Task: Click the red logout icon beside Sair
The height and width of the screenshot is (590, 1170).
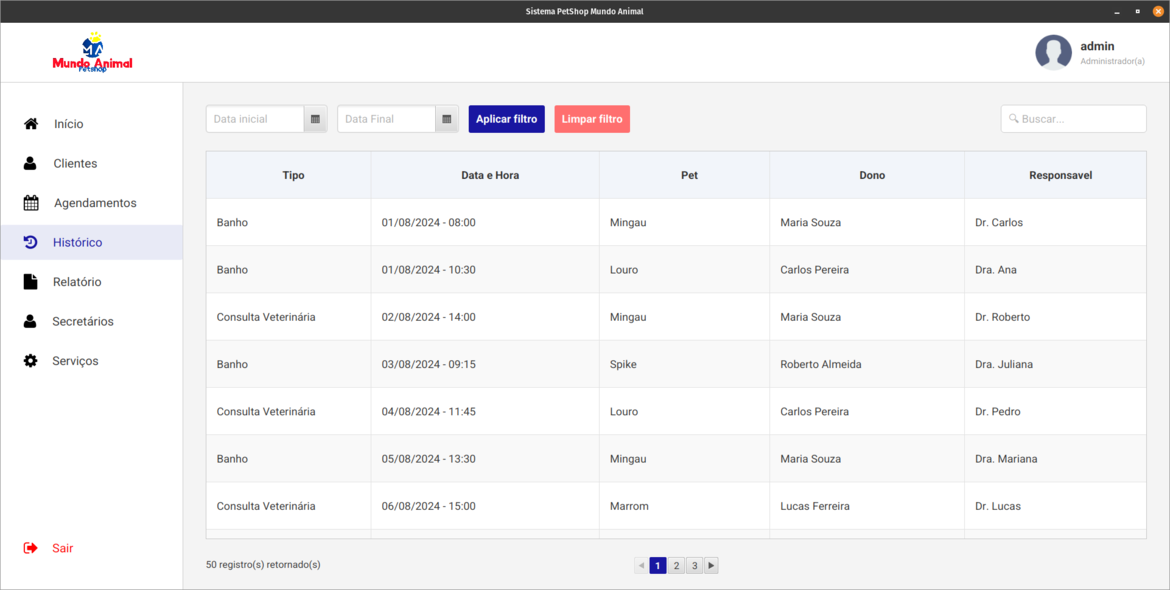Action: click(30, 548)
